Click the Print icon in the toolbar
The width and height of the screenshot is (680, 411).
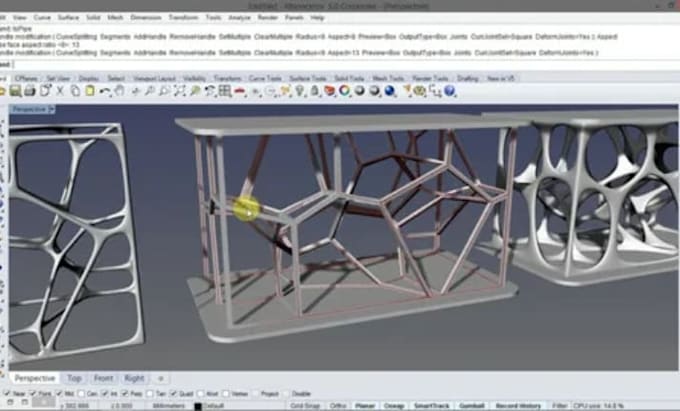click(x=29, y=91)
